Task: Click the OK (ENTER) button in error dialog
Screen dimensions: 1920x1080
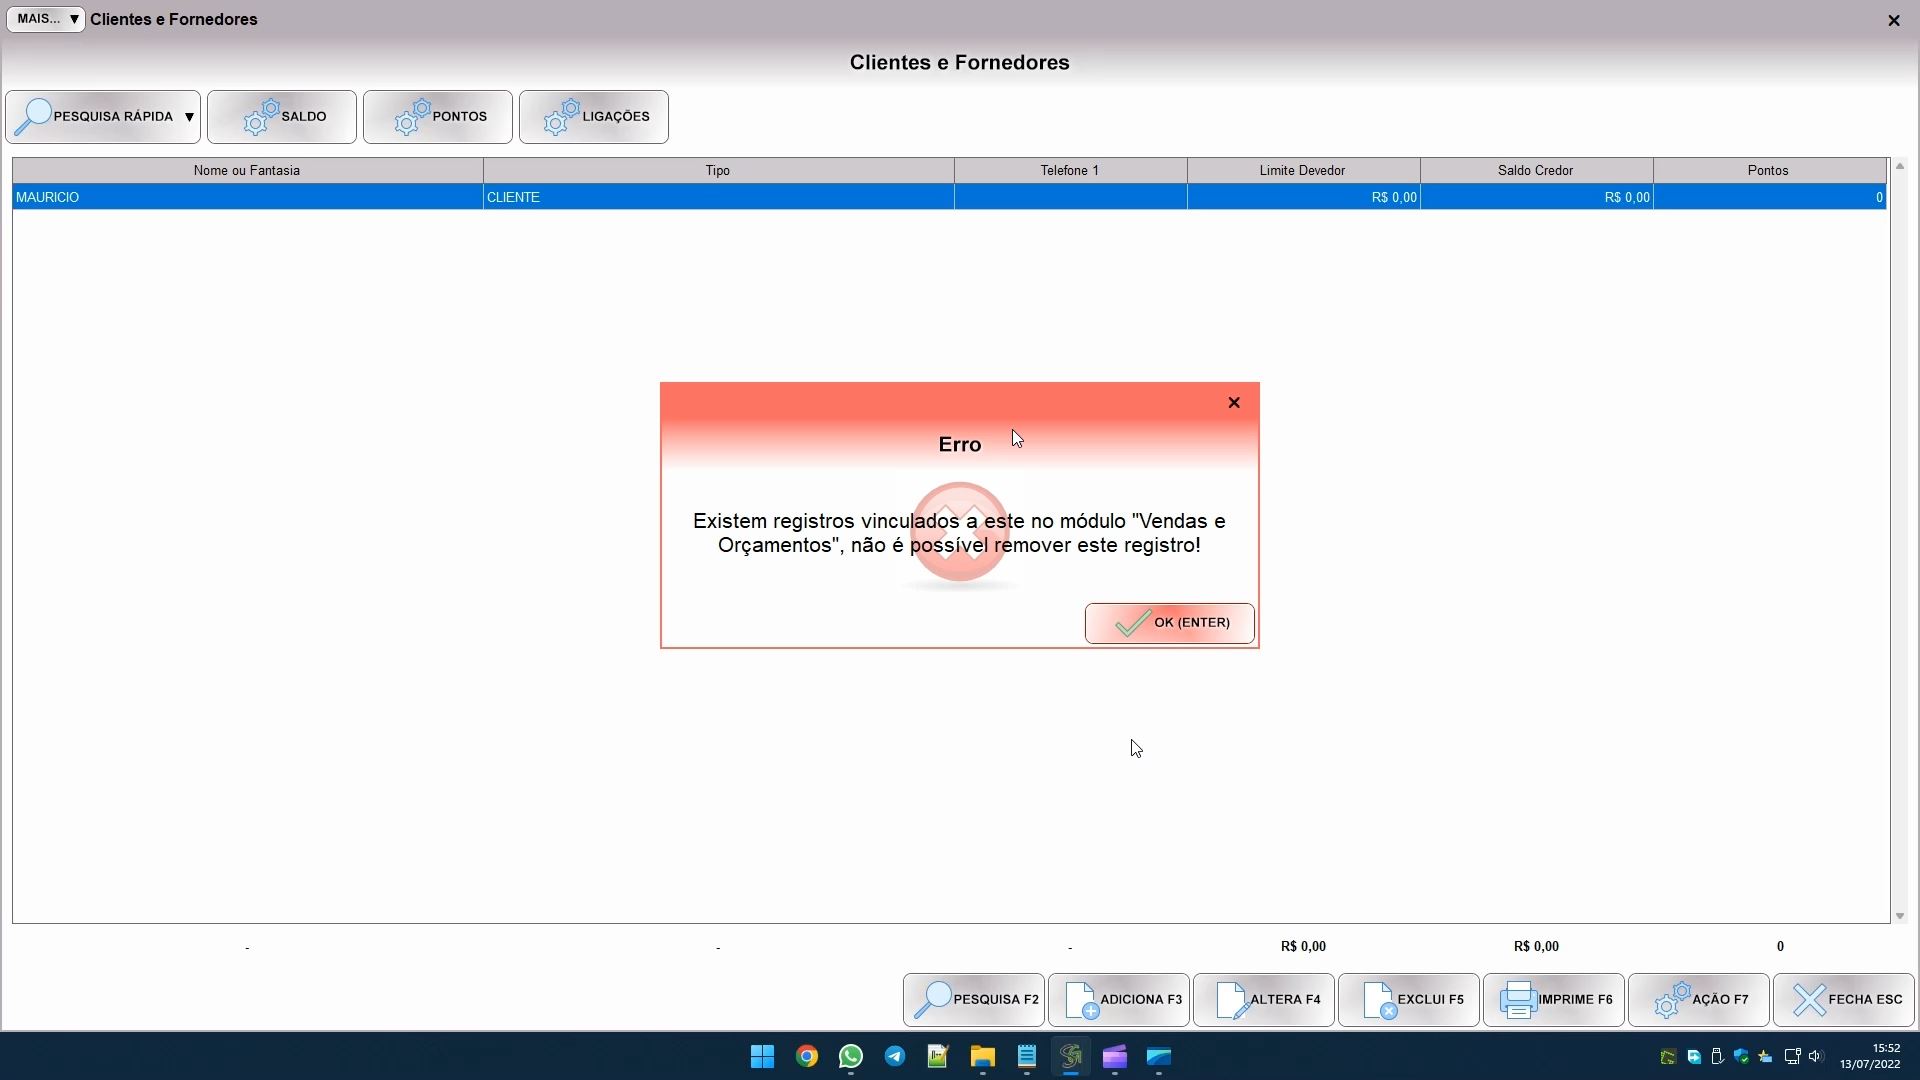Action: pos(1169,623)
